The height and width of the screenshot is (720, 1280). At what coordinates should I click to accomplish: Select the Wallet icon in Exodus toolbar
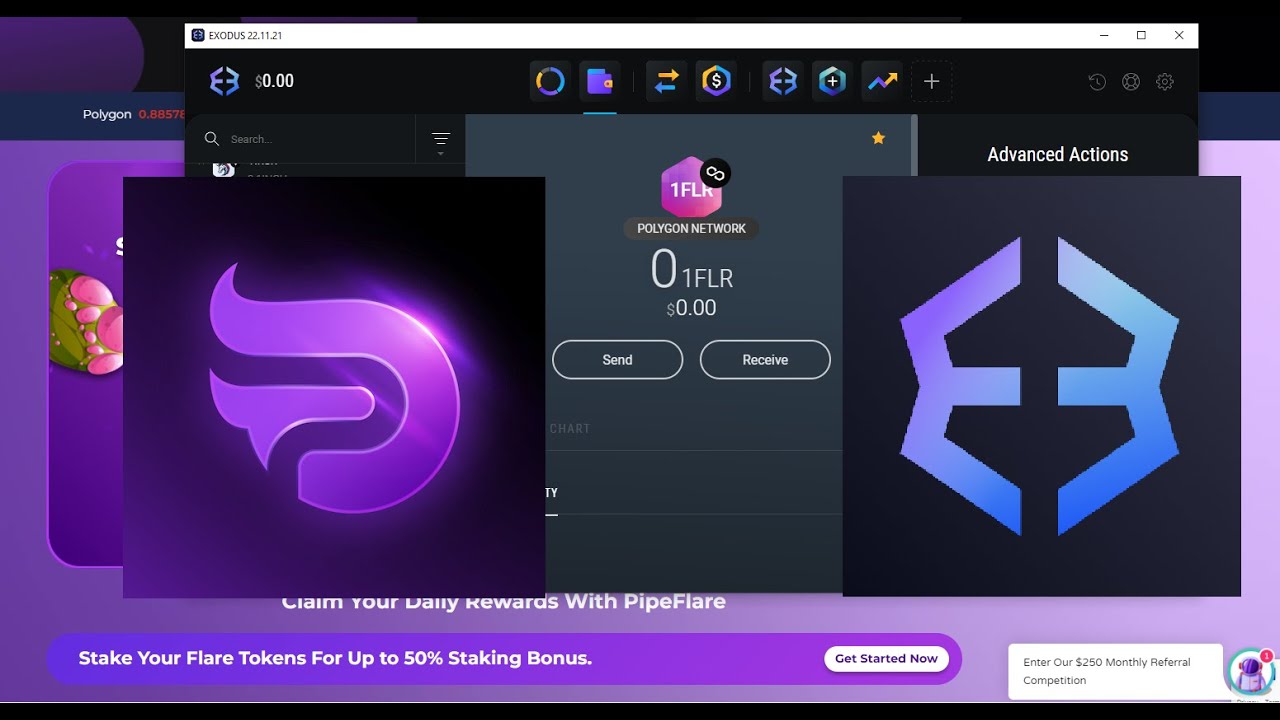pos(600,81)
